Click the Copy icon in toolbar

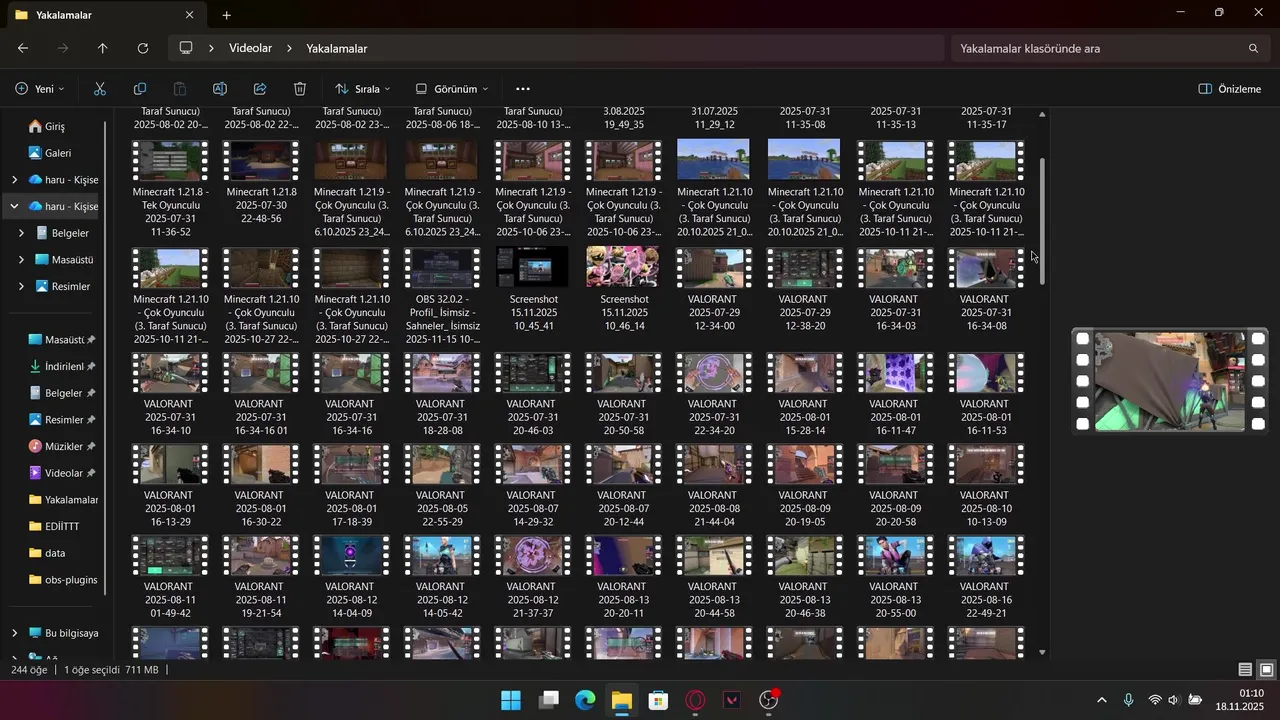click(x=140, y=89)
